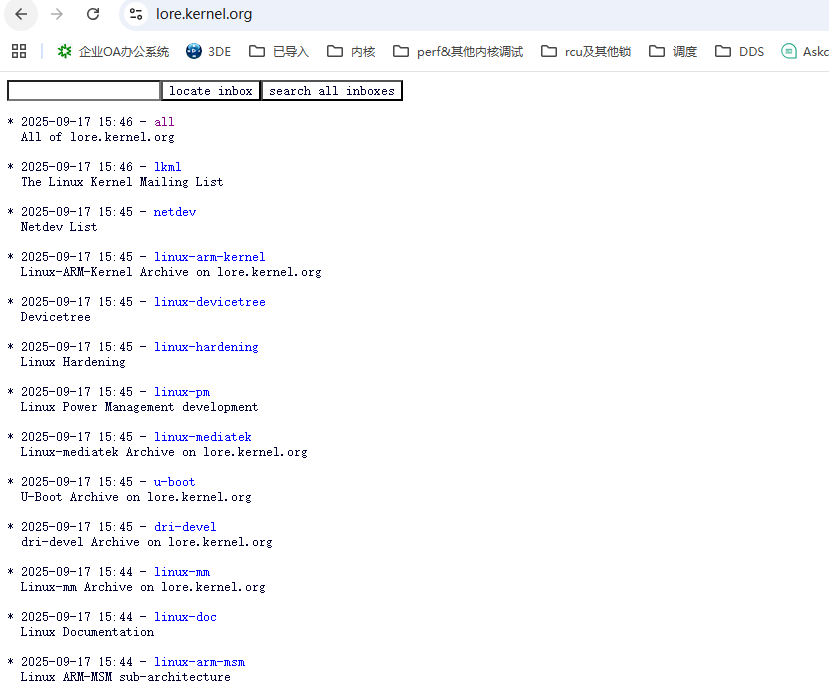Open the 3DE bookmark
This screenshot has height=694, width=829.
click(x=209, y=51)
